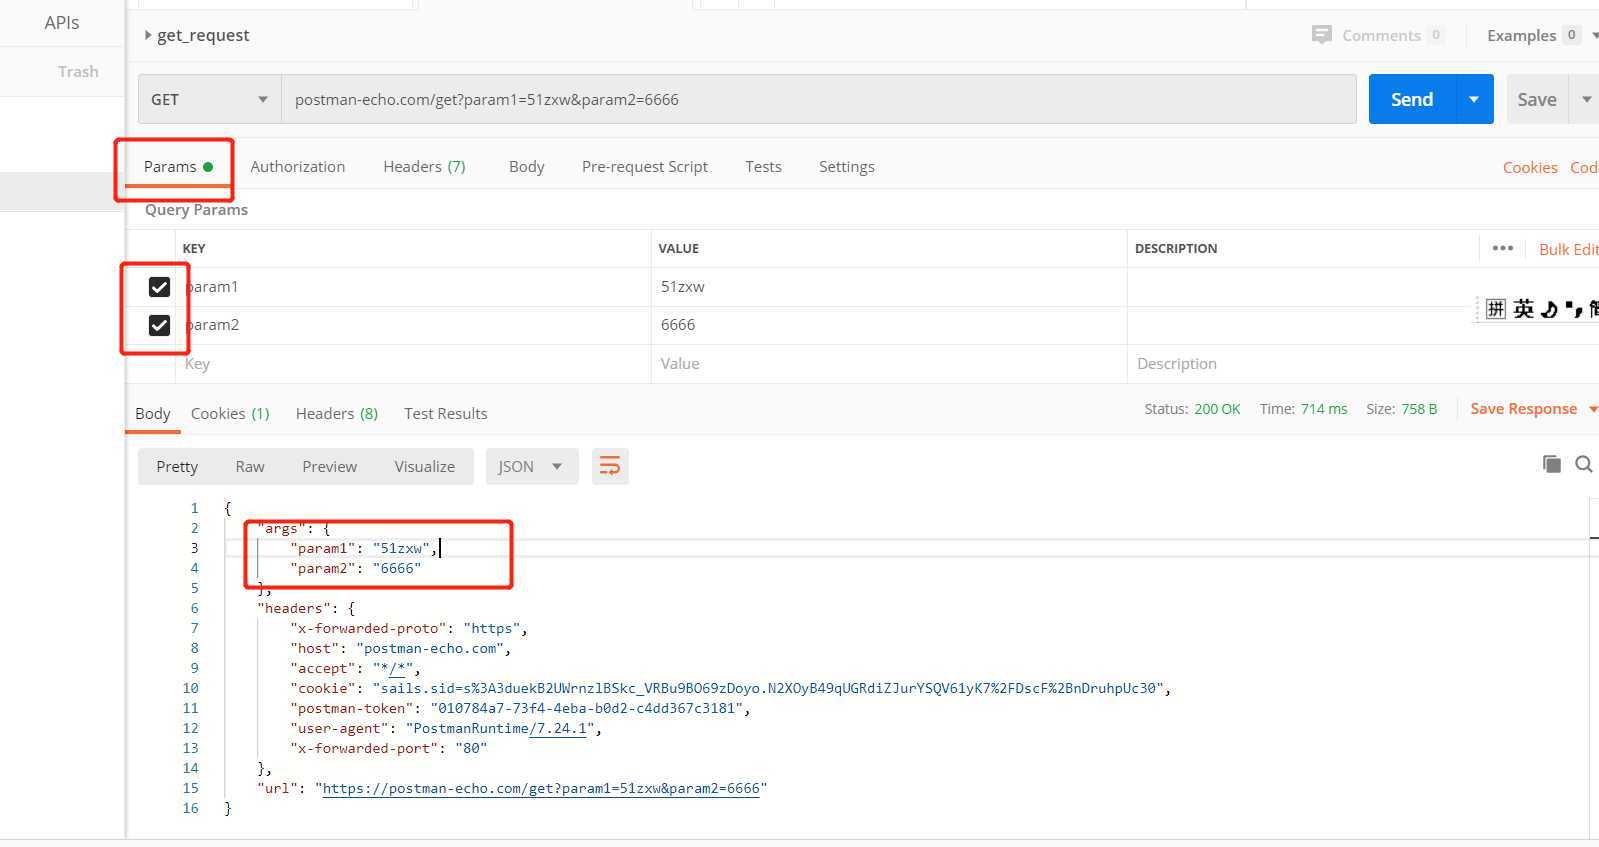1599x847 pixels.
Task: Expand the Save Response dropdown
Action: (1592, 409)
